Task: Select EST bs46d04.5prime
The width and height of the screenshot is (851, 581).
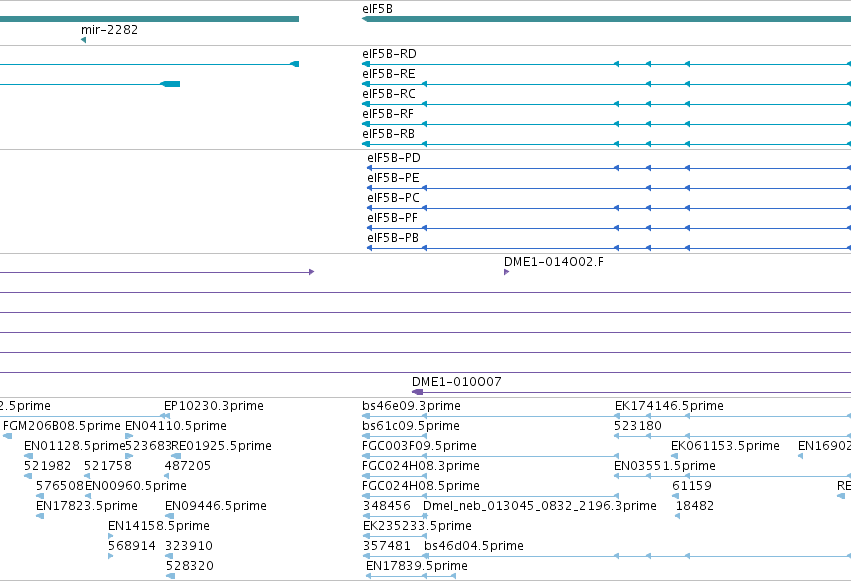Action: click(474, 546)
